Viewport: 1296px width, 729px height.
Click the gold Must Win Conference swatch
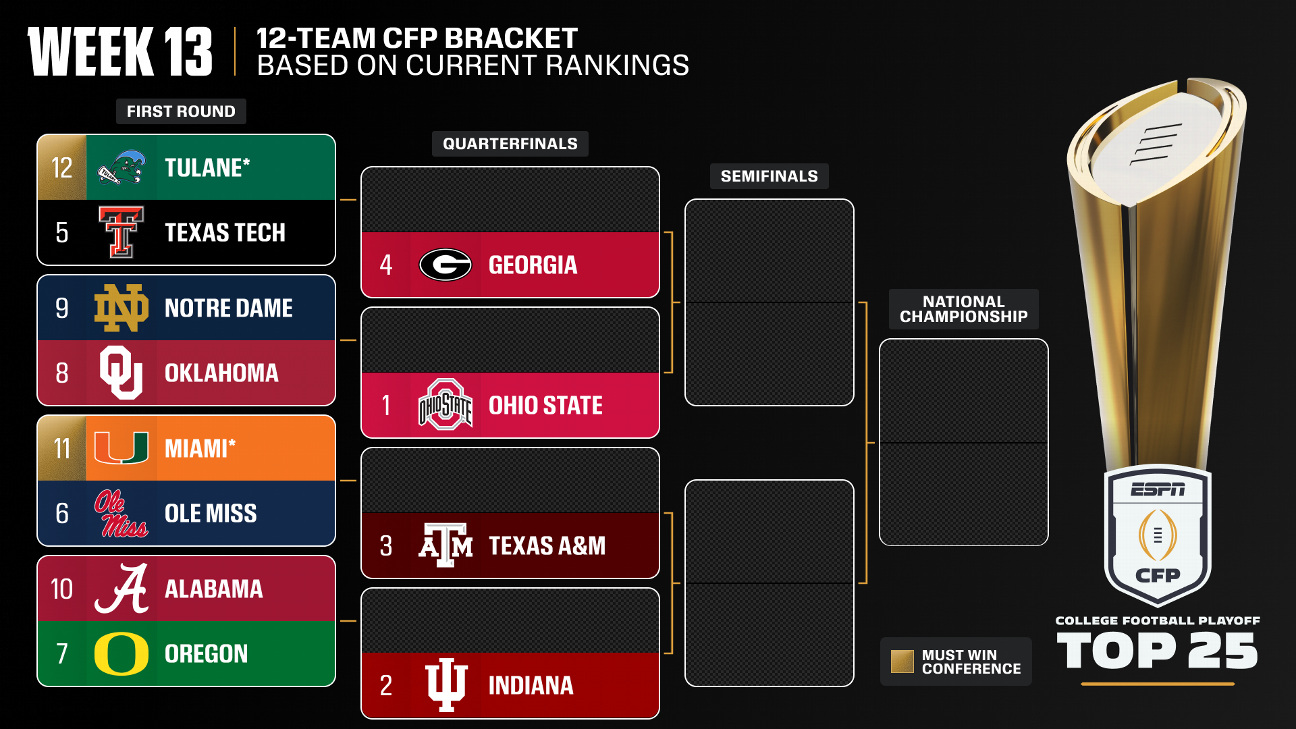tap(902, 662)
